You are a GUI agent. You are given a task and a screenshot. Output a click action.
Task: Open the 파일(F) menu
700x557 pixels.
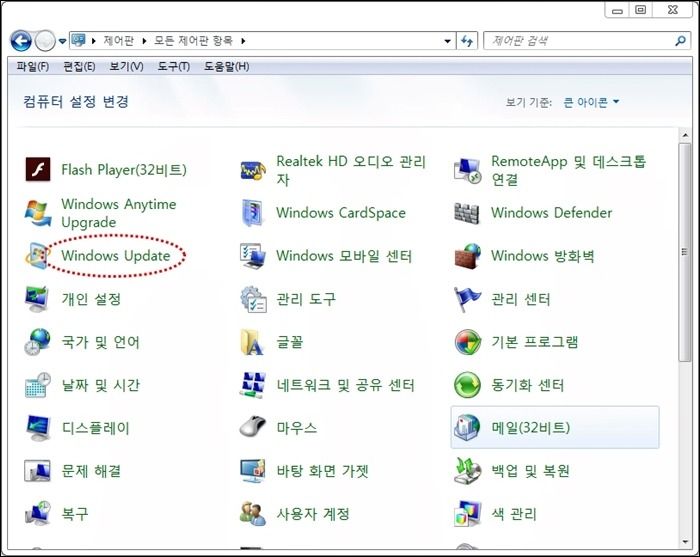(33, 67)
